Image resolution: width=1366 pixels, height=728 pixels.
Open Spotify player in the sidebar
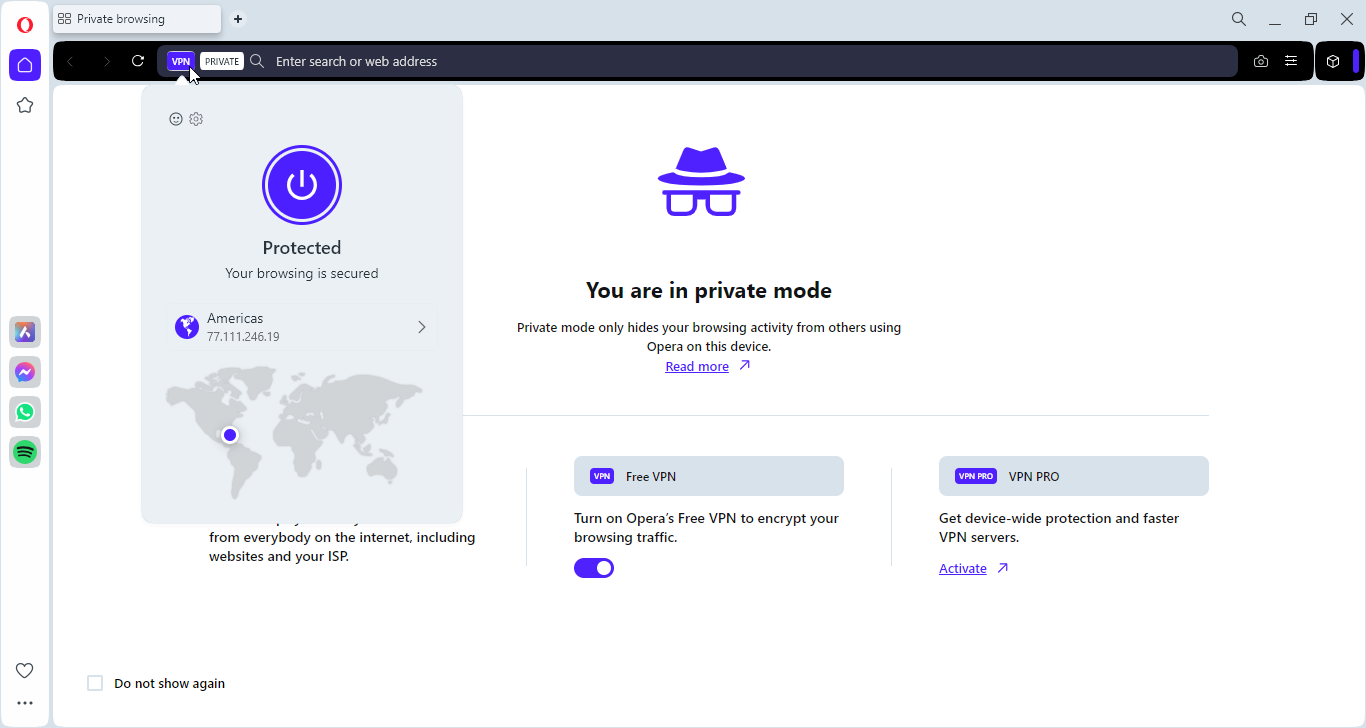coord(25,452)
